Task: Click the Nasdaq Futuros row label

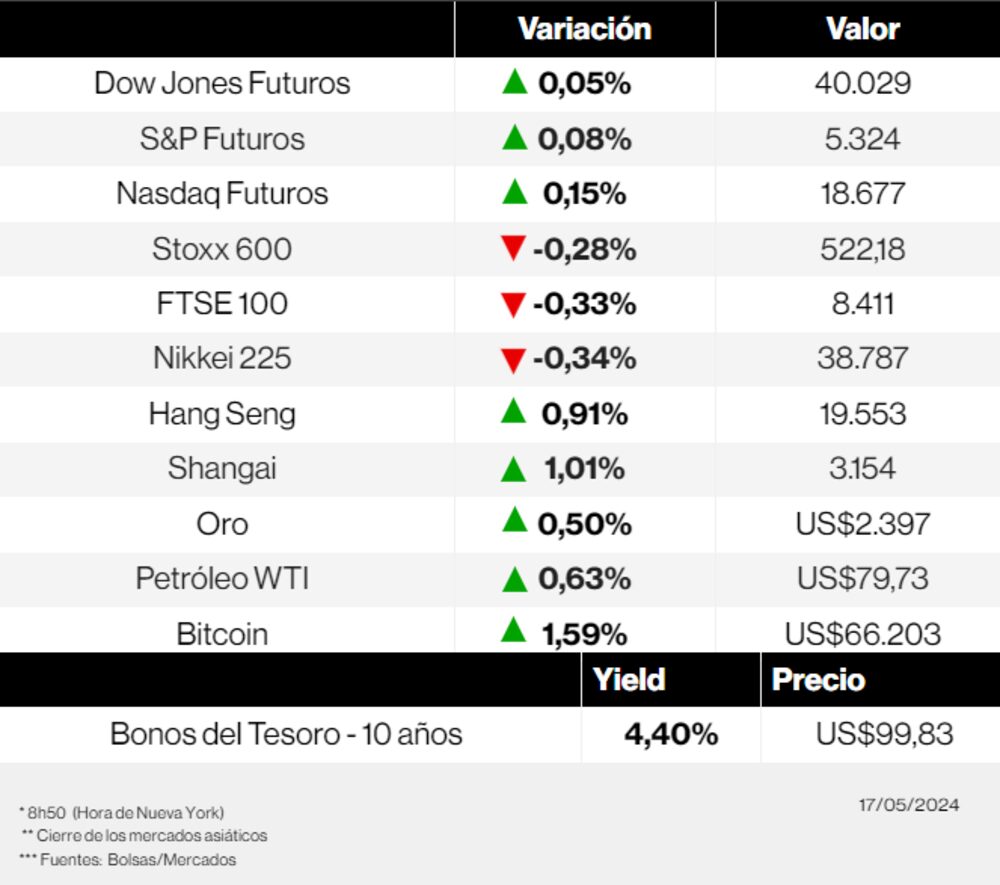Action: tap(222, 193)
